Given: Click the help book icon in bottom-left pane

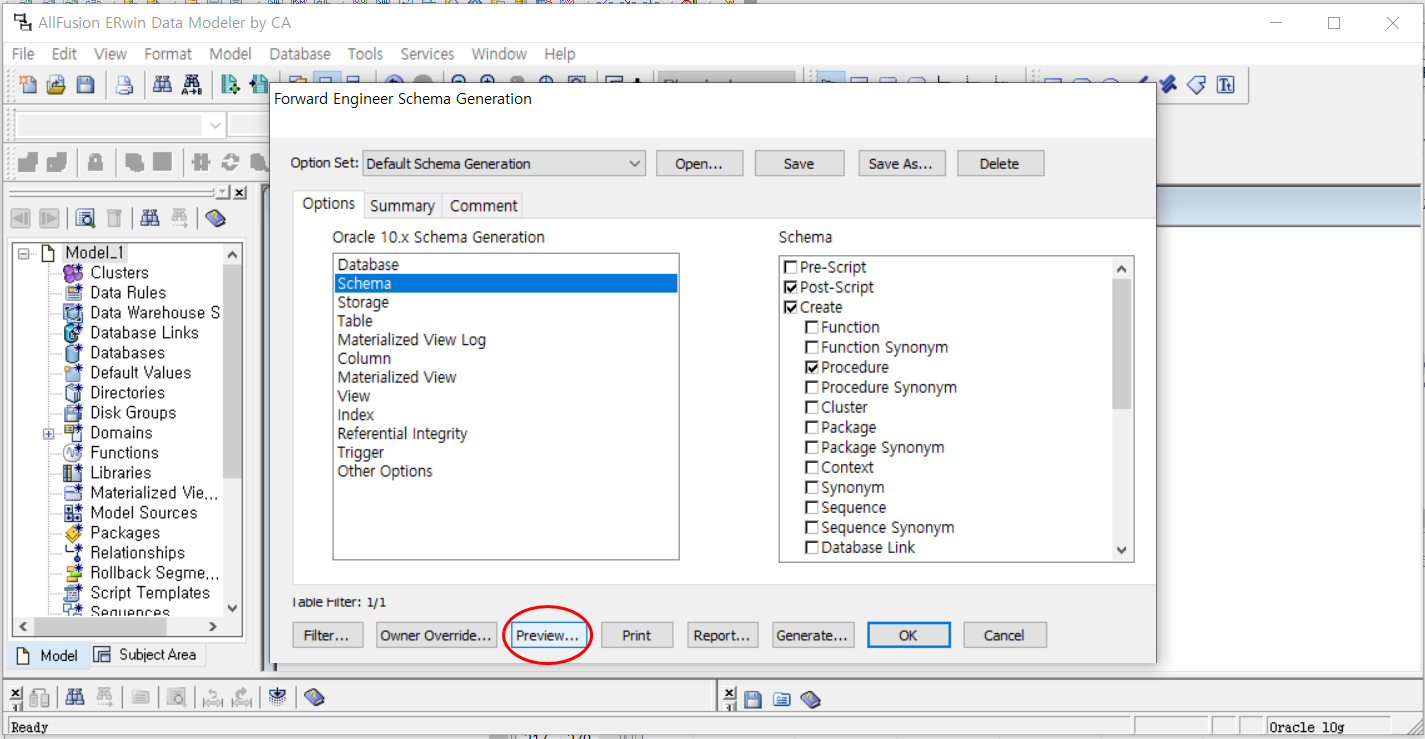Looking at the screenshot, I should 314,698.
